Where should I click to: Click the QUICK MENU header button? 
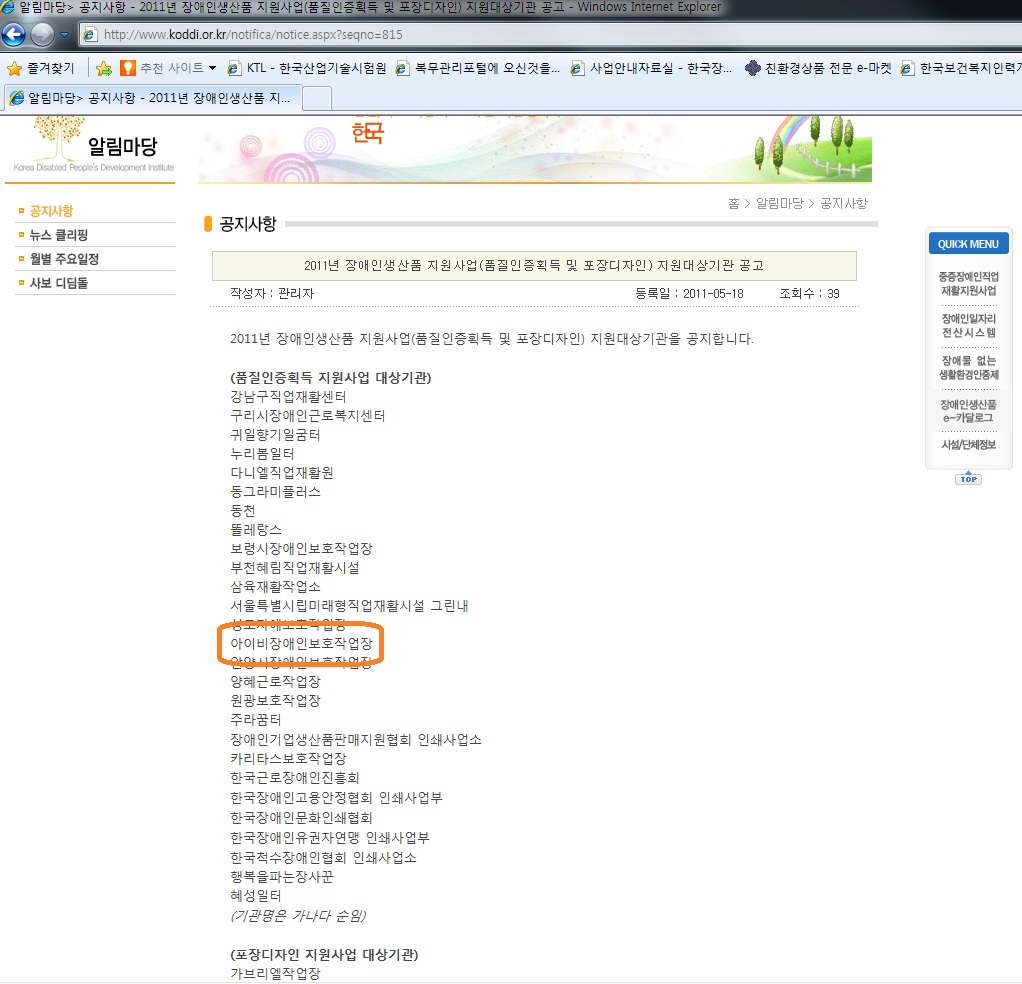coord(969,244)
